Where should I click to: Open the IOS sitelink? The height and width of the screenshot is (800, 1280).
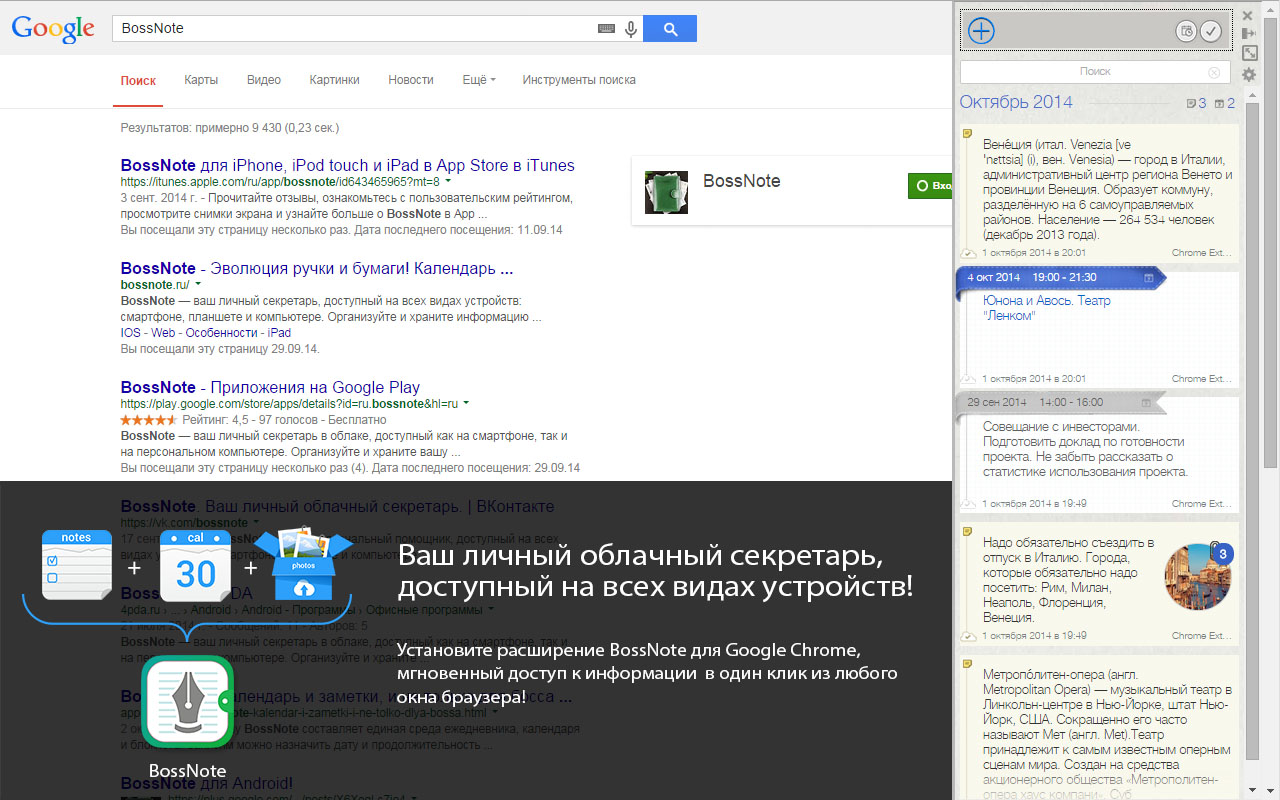click(x=131, y=333)
